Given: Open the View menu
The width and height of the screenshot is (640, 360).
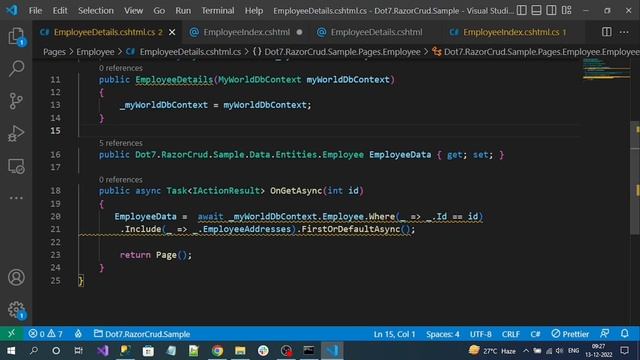Looking at the screenshot, I should coord(133,11).
